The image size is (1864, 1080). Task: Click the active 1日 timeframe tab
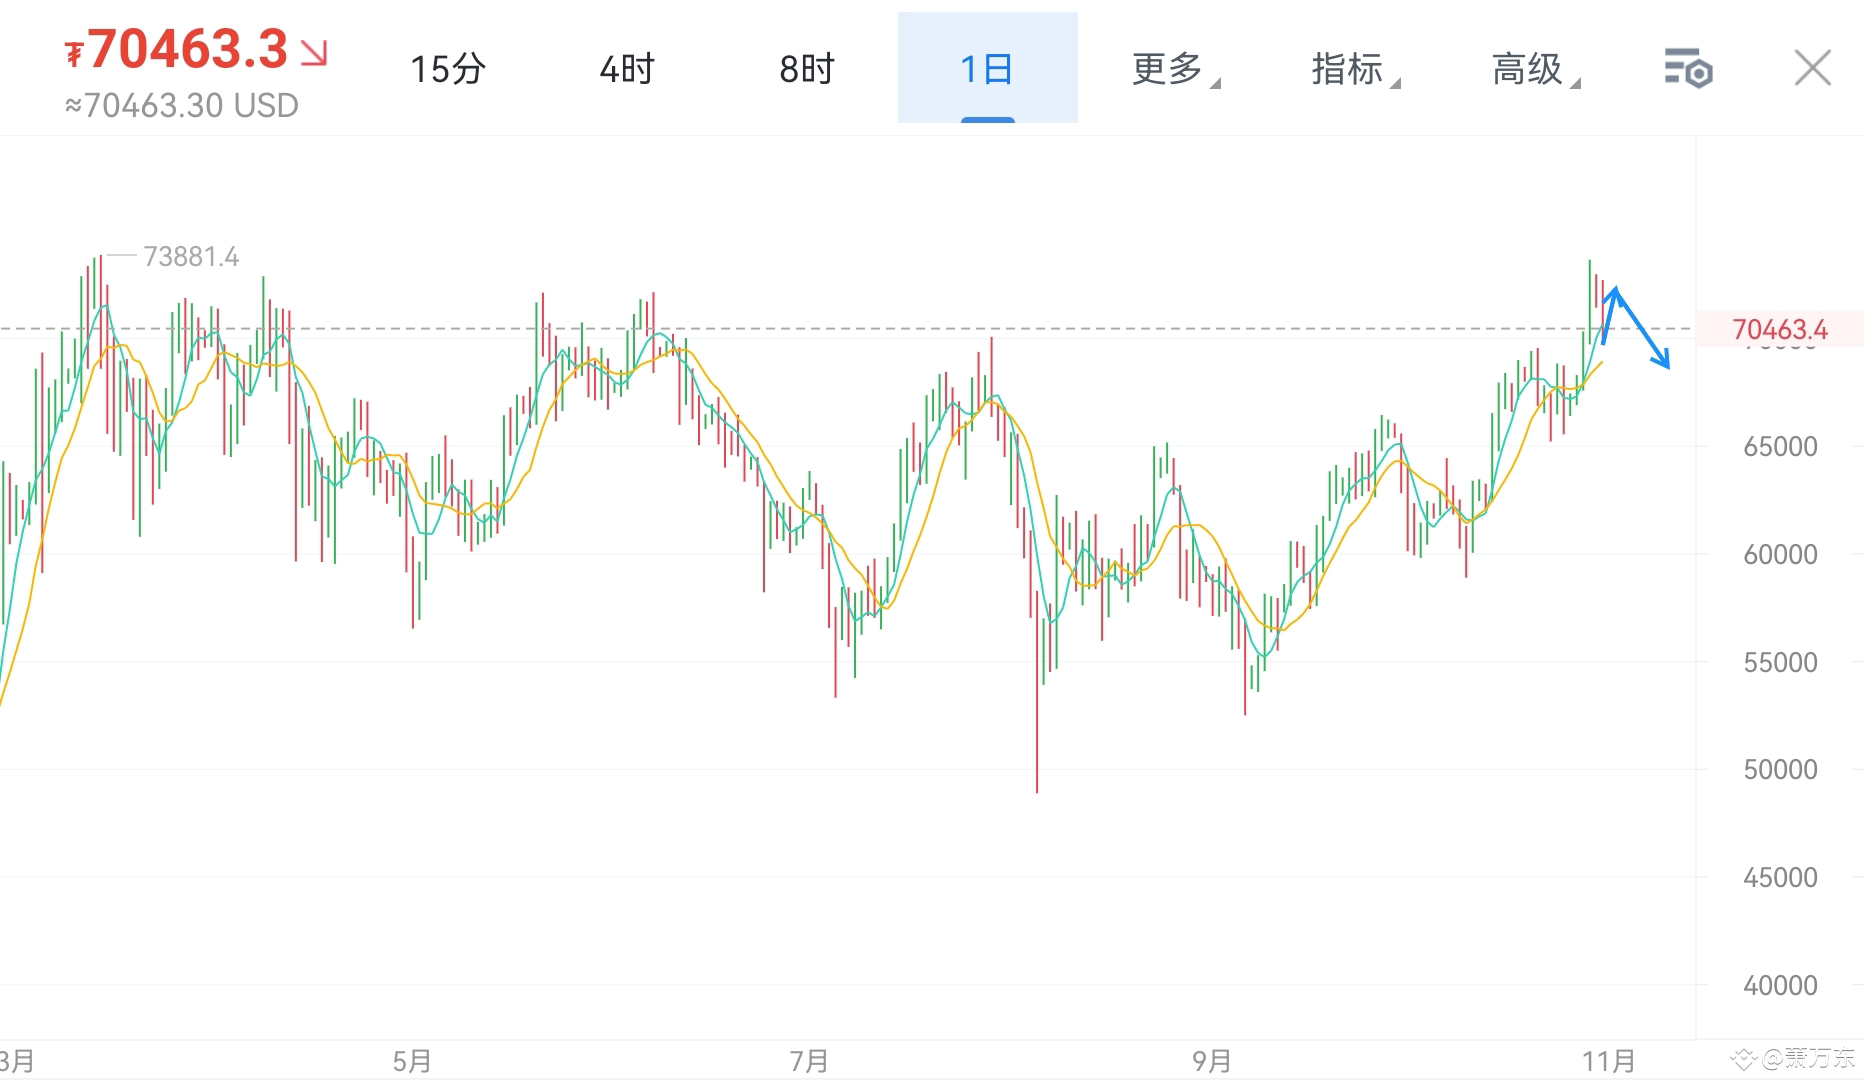click(986, 70)
